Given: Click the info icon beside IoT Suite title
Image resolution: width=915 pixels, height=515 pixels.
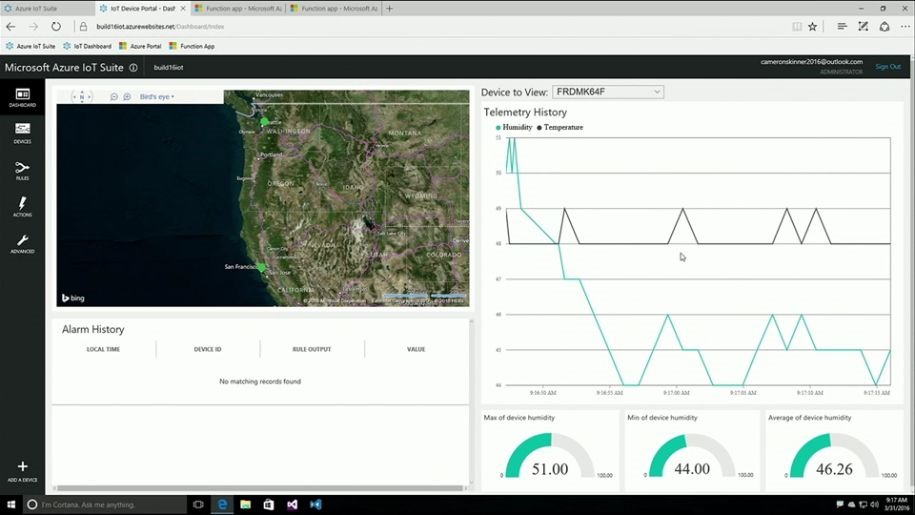Looking at the screenshot, I should point(134,68).
